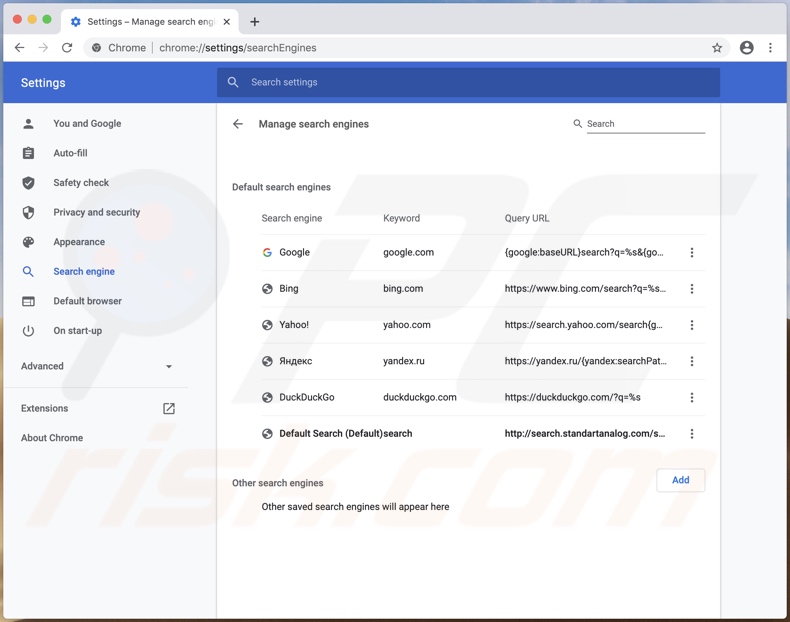Bookmark this page with the star icon
790x622 pixels.
717,48
